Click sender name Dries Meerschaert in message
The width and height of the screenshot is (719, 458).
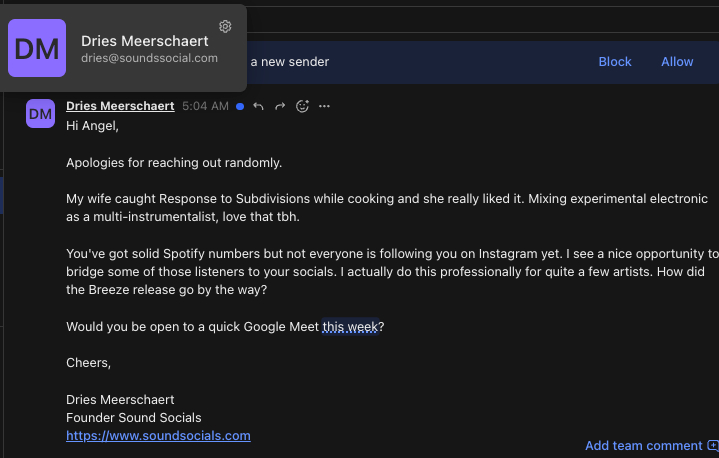coord(120,106)
